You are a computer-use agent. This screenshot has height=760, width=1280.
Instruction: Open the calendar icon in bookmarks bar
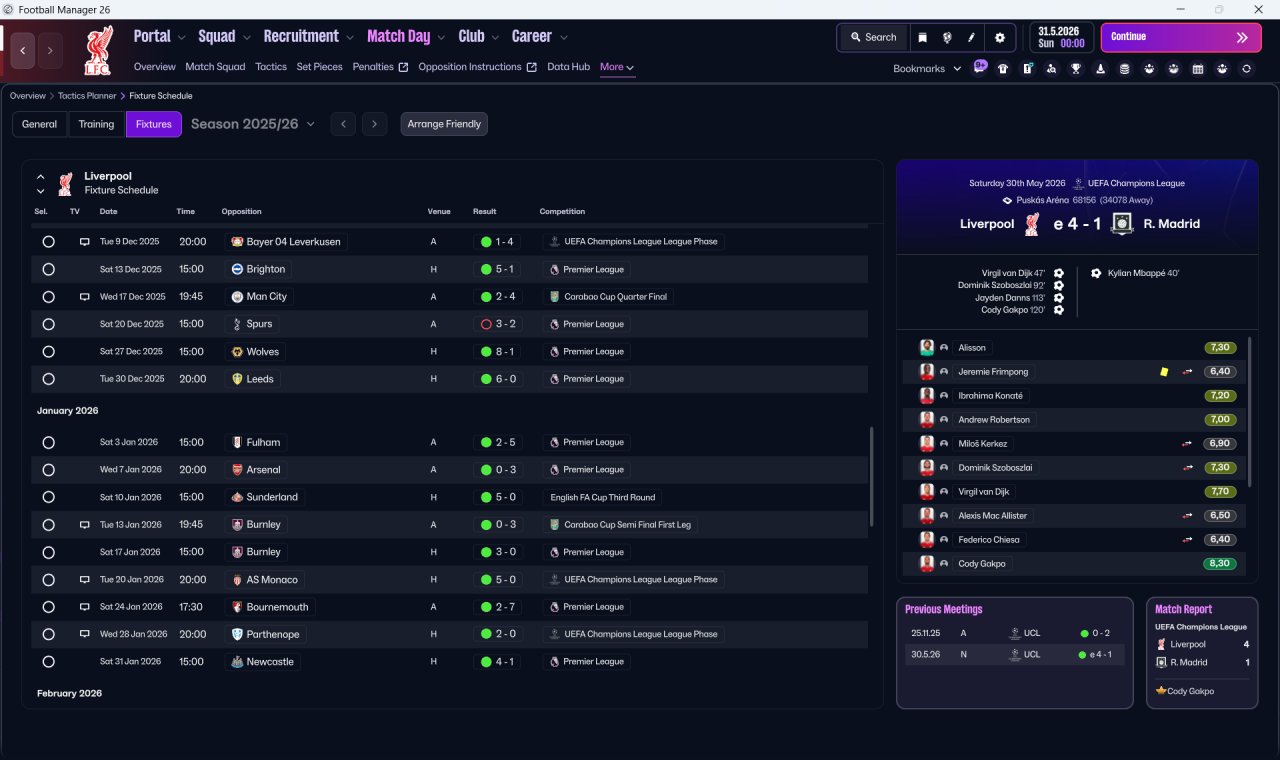tap(1198, 69)
